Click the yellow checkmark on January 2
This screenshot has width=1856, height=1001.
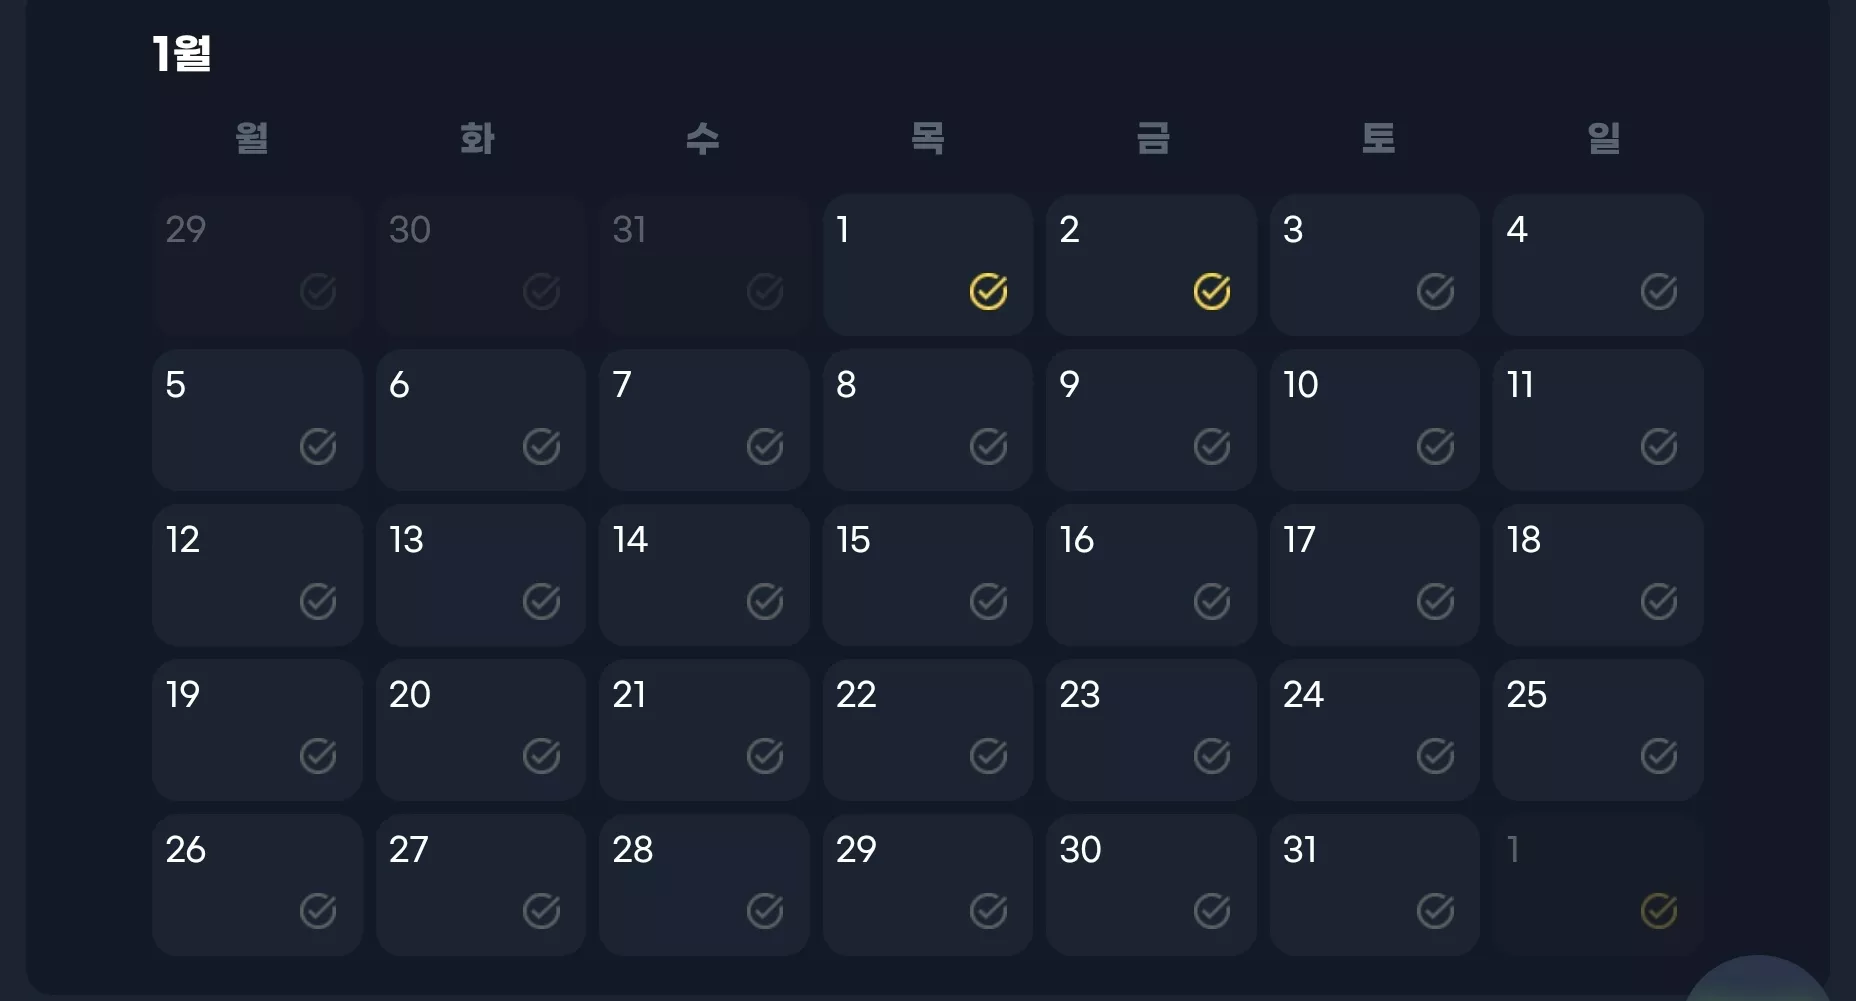point(1212,292)
